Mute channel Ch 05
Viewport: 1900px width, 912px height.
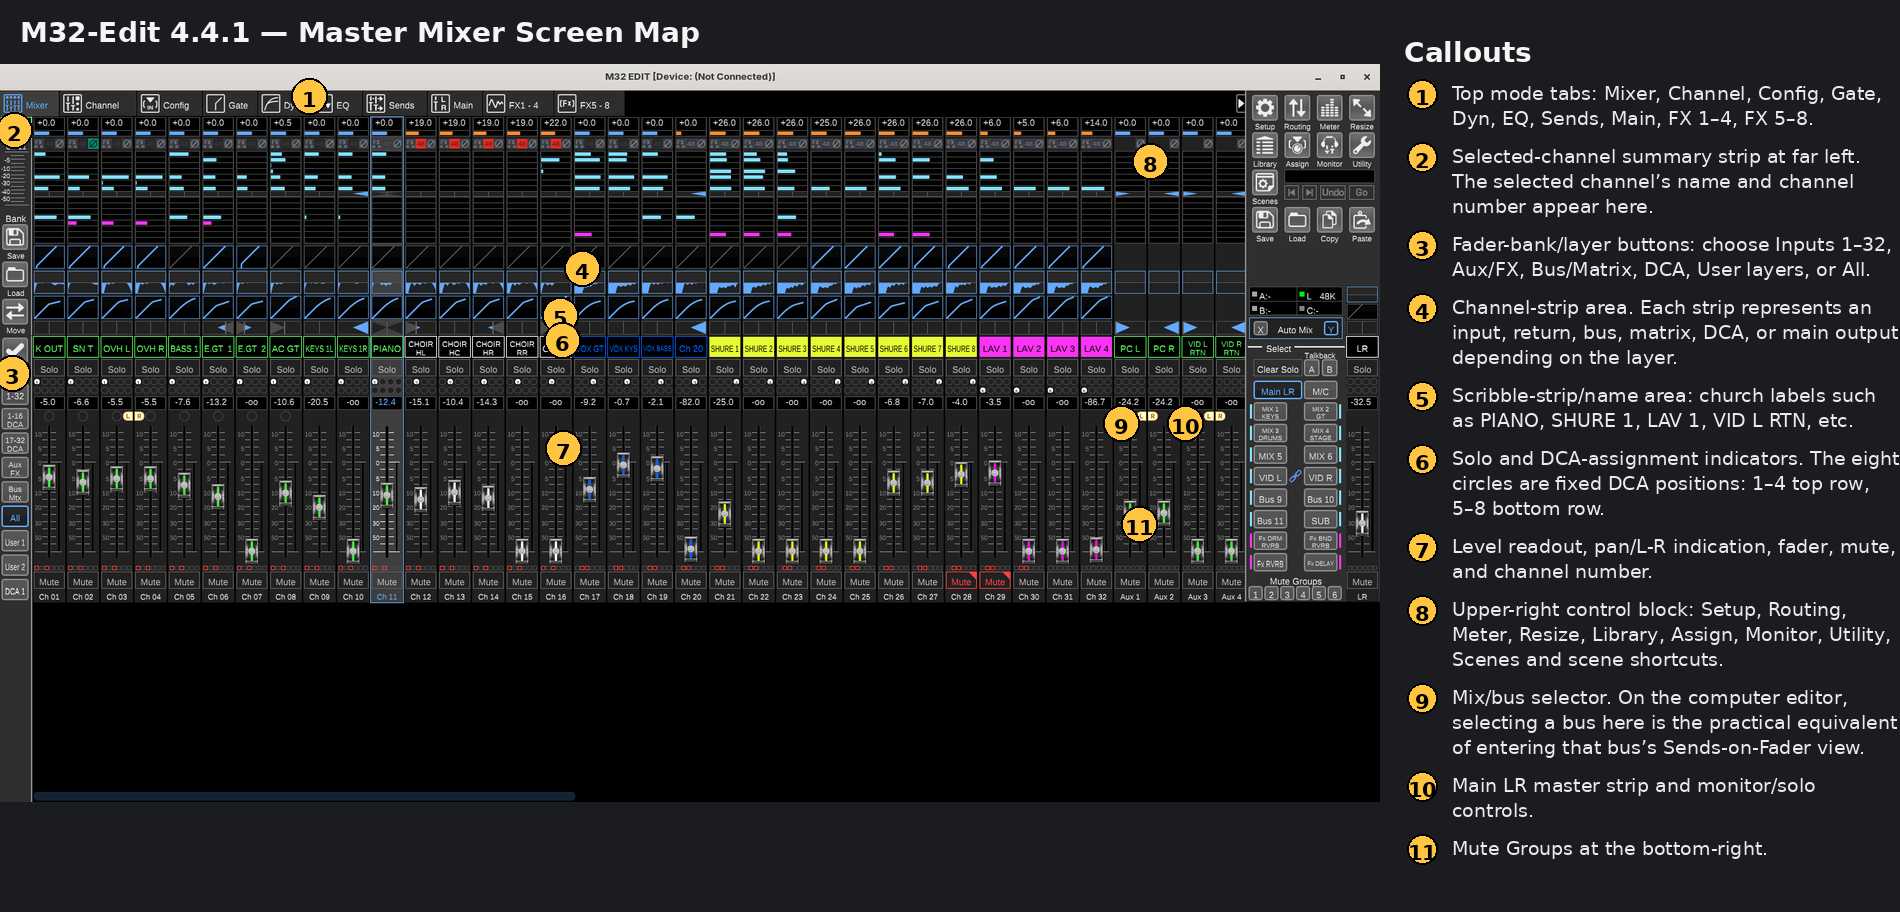184,582
